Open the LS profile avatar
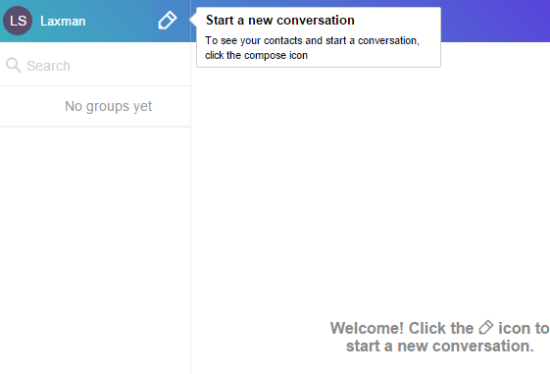The width and height of the screenshot is (550, 374). pyautogui.click(x=18, y=21)
